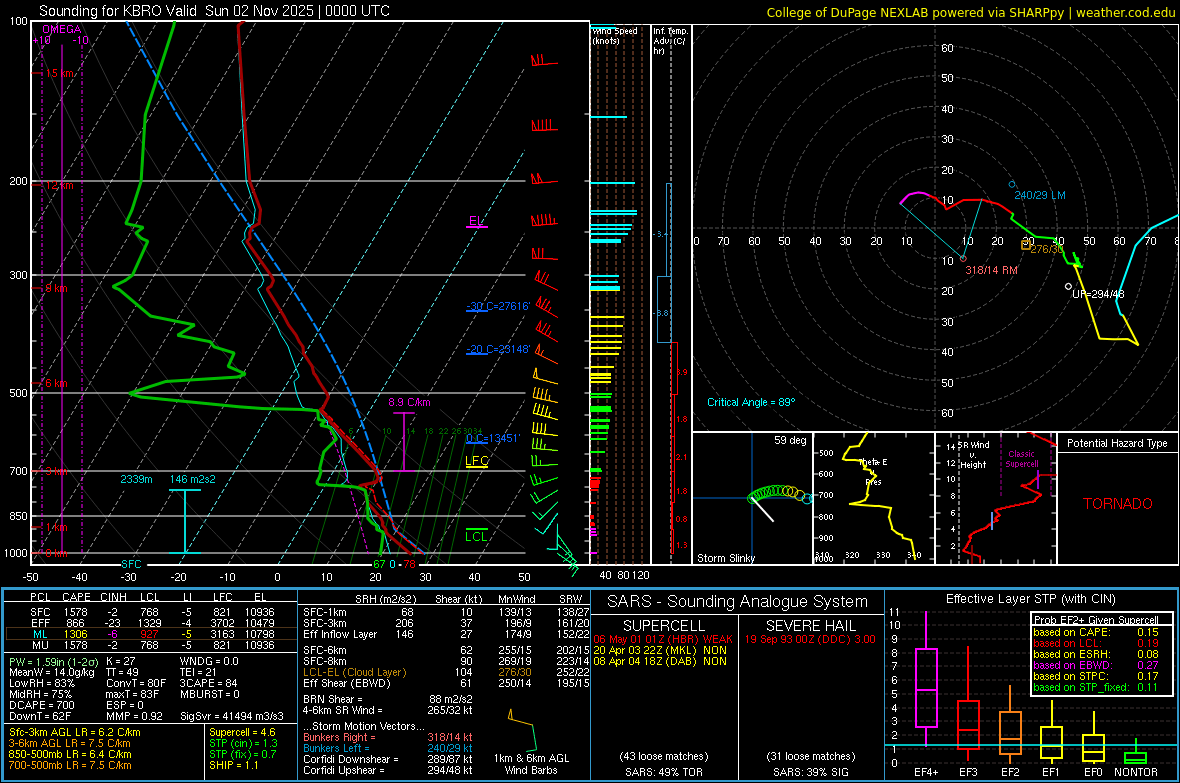The image size is (1180, 783).
Task: Click the STP (cin) = 1.3 value
Action: (x=243, y=744)
